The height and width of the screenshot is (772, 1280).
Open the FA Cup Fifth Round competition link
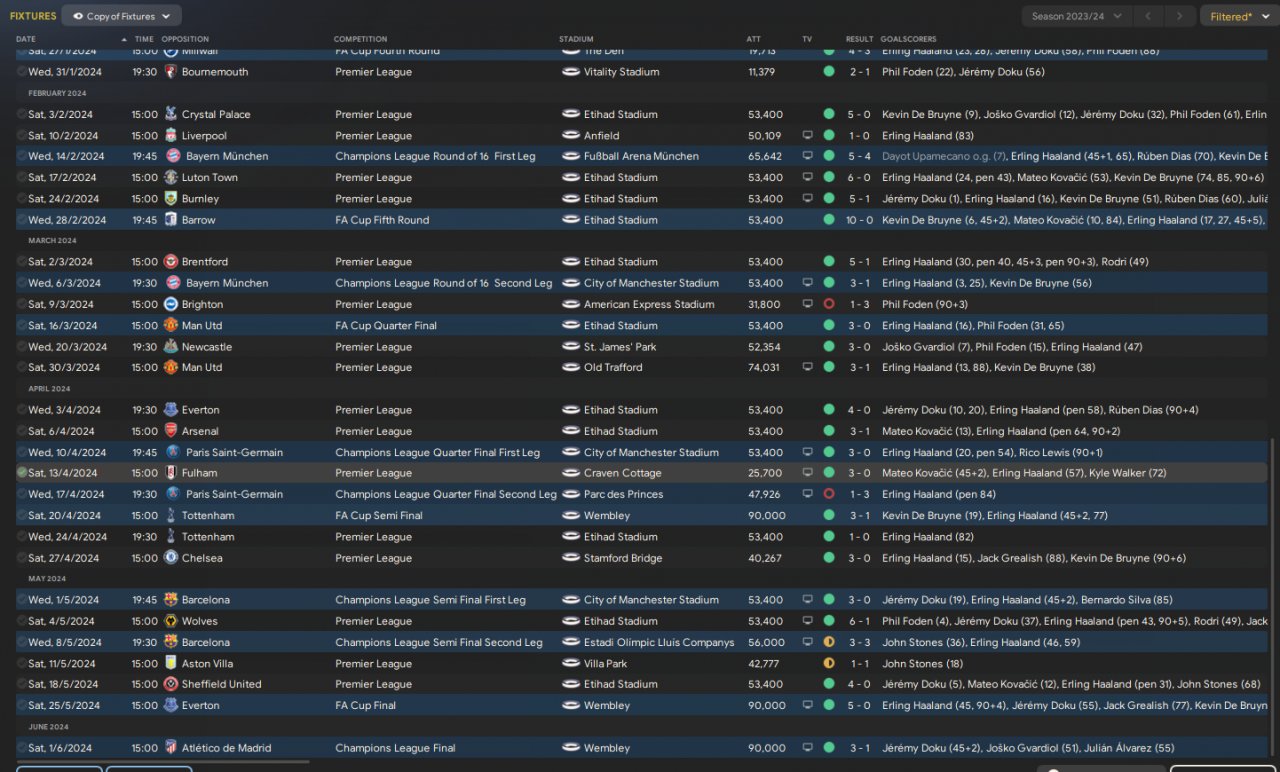[x=382, y=219]
